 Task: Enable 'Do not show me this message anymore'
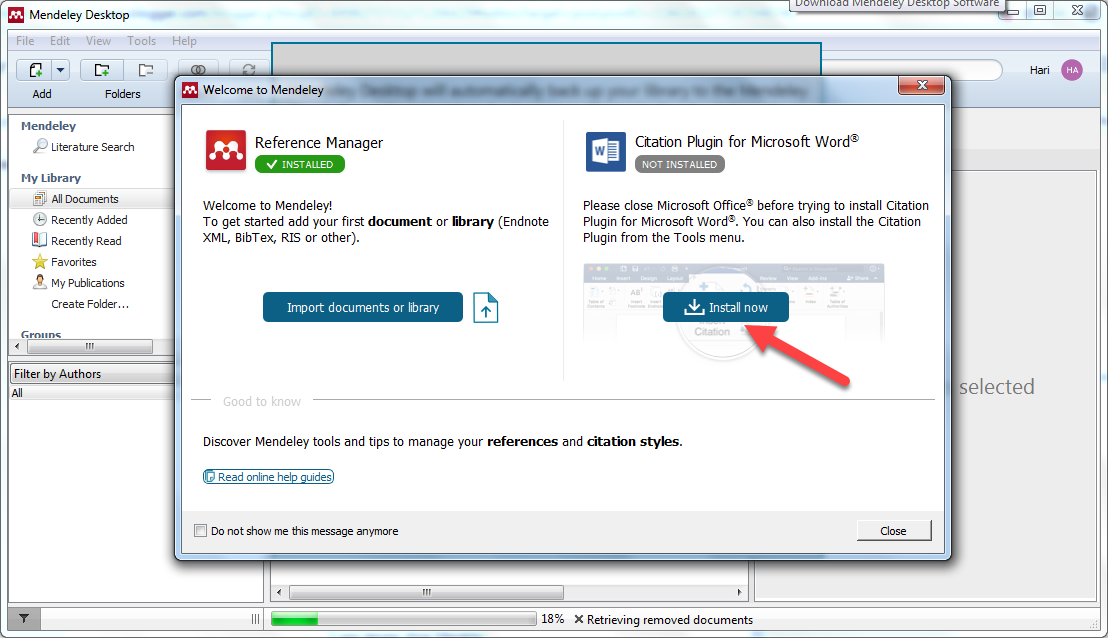click(x=201, y=531)
